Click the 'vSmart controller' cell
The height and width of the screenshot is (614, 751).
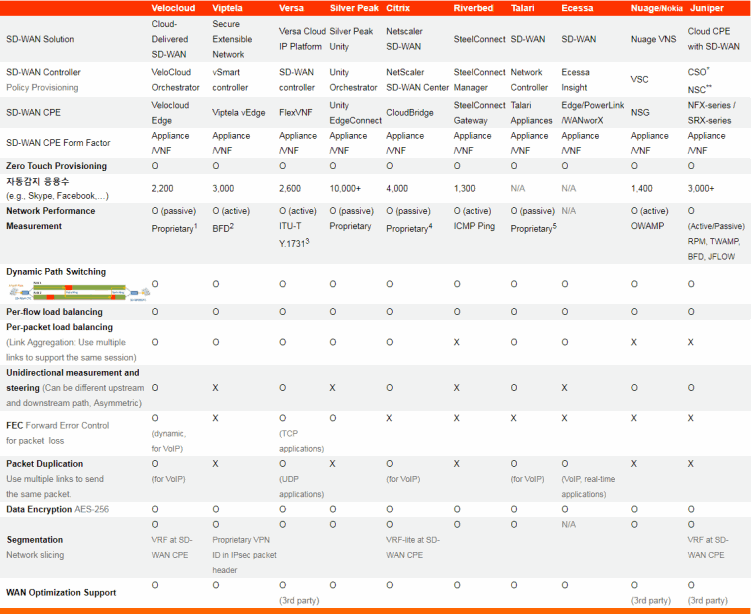coord(230,80)
